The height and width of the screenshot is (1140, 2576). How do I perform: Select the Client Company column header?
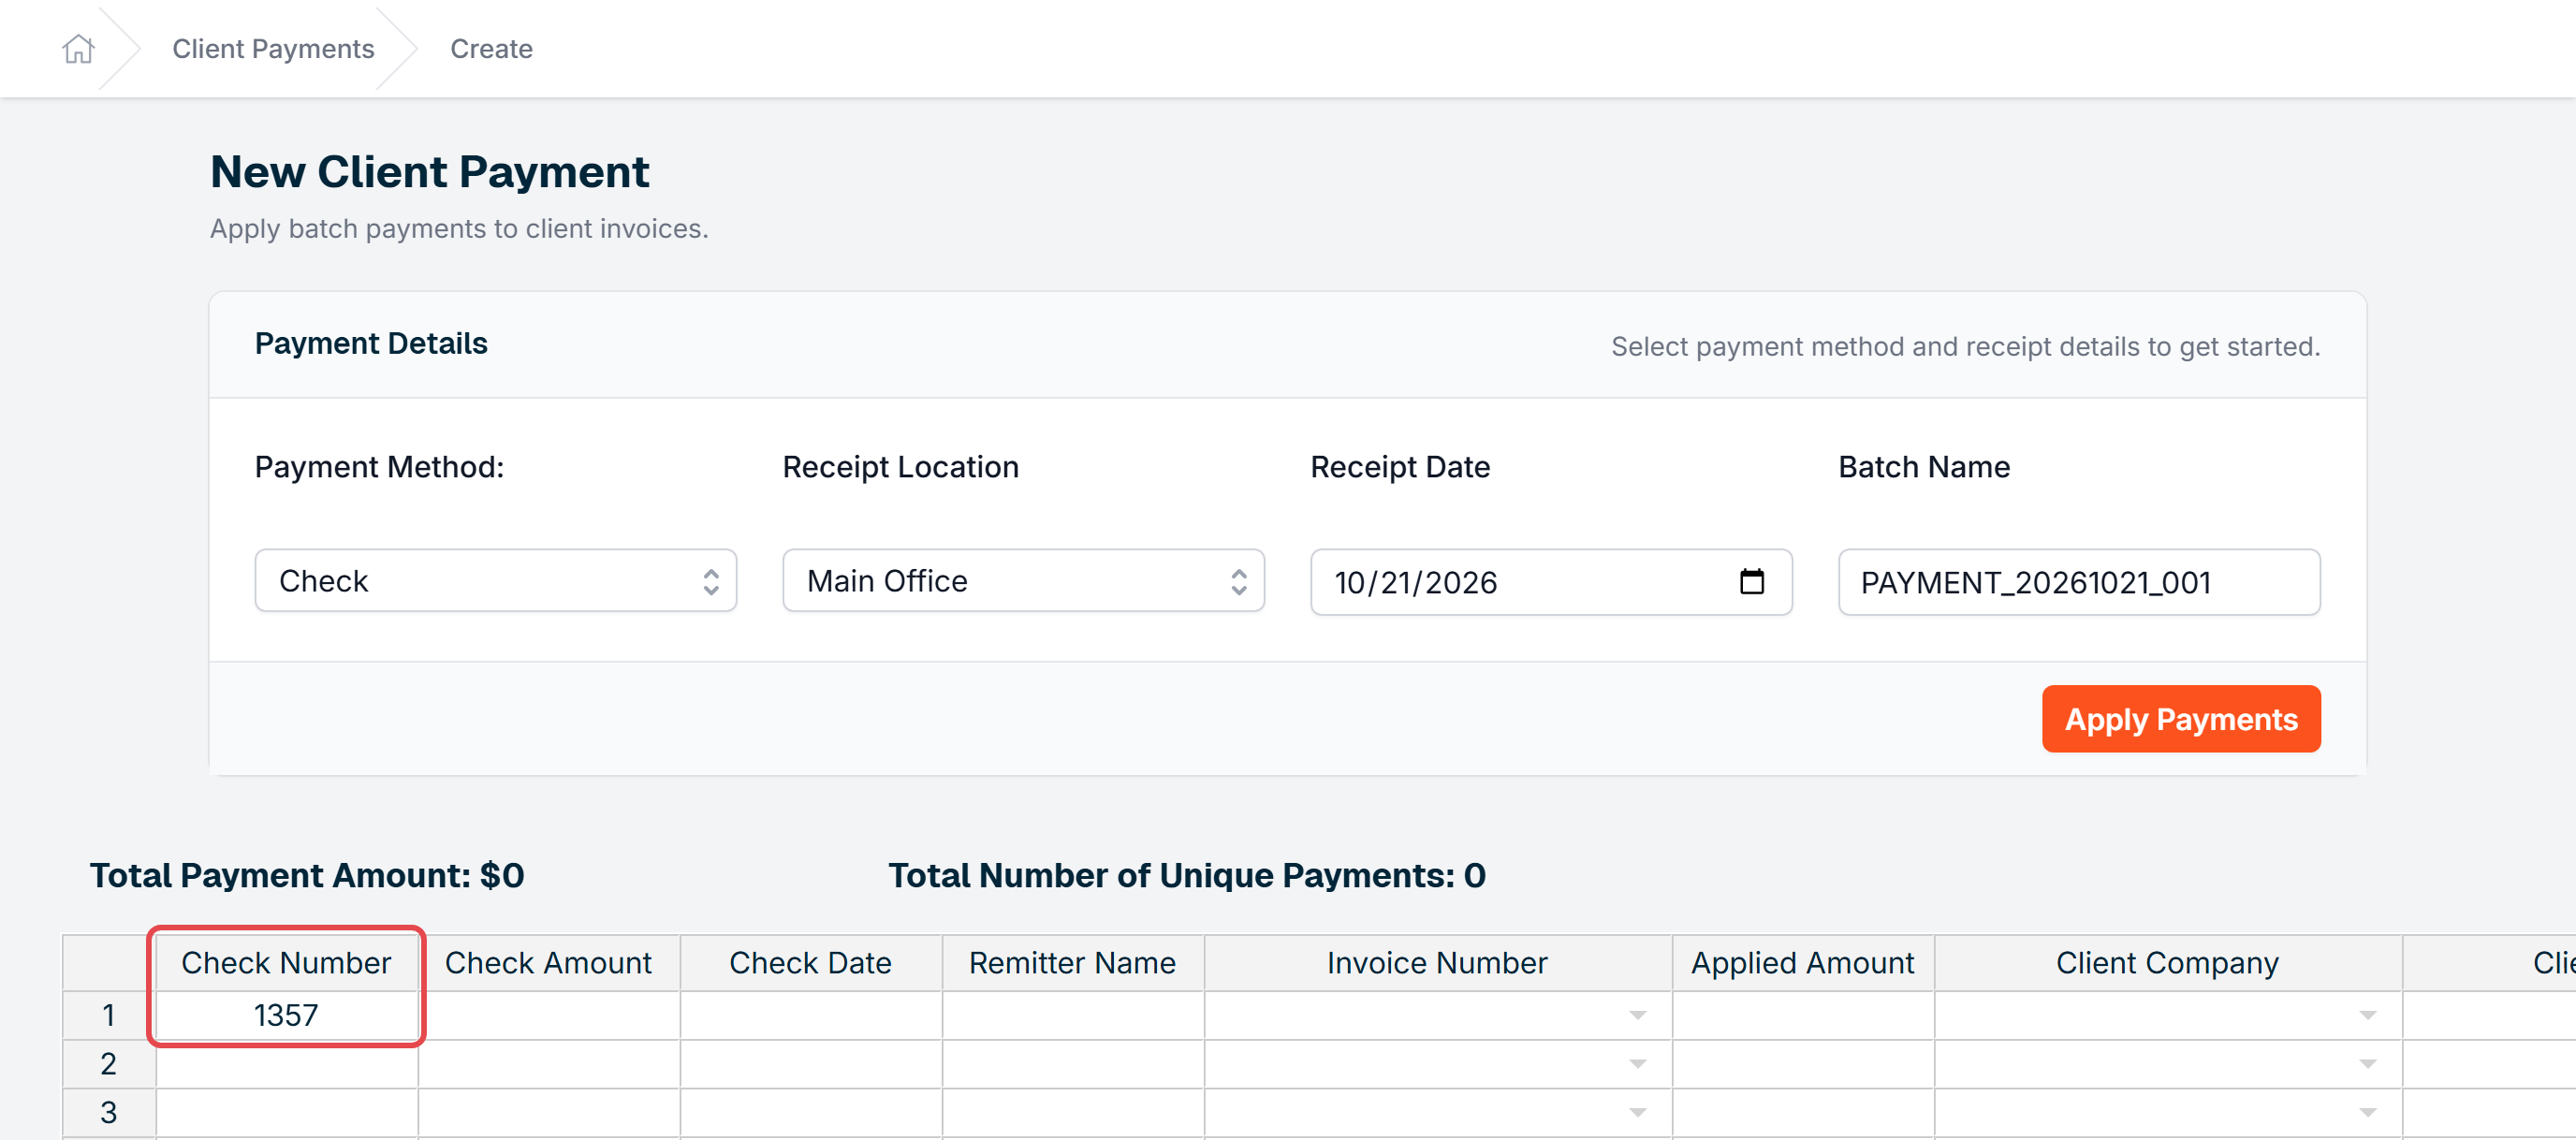click(x=2168, y=963)
